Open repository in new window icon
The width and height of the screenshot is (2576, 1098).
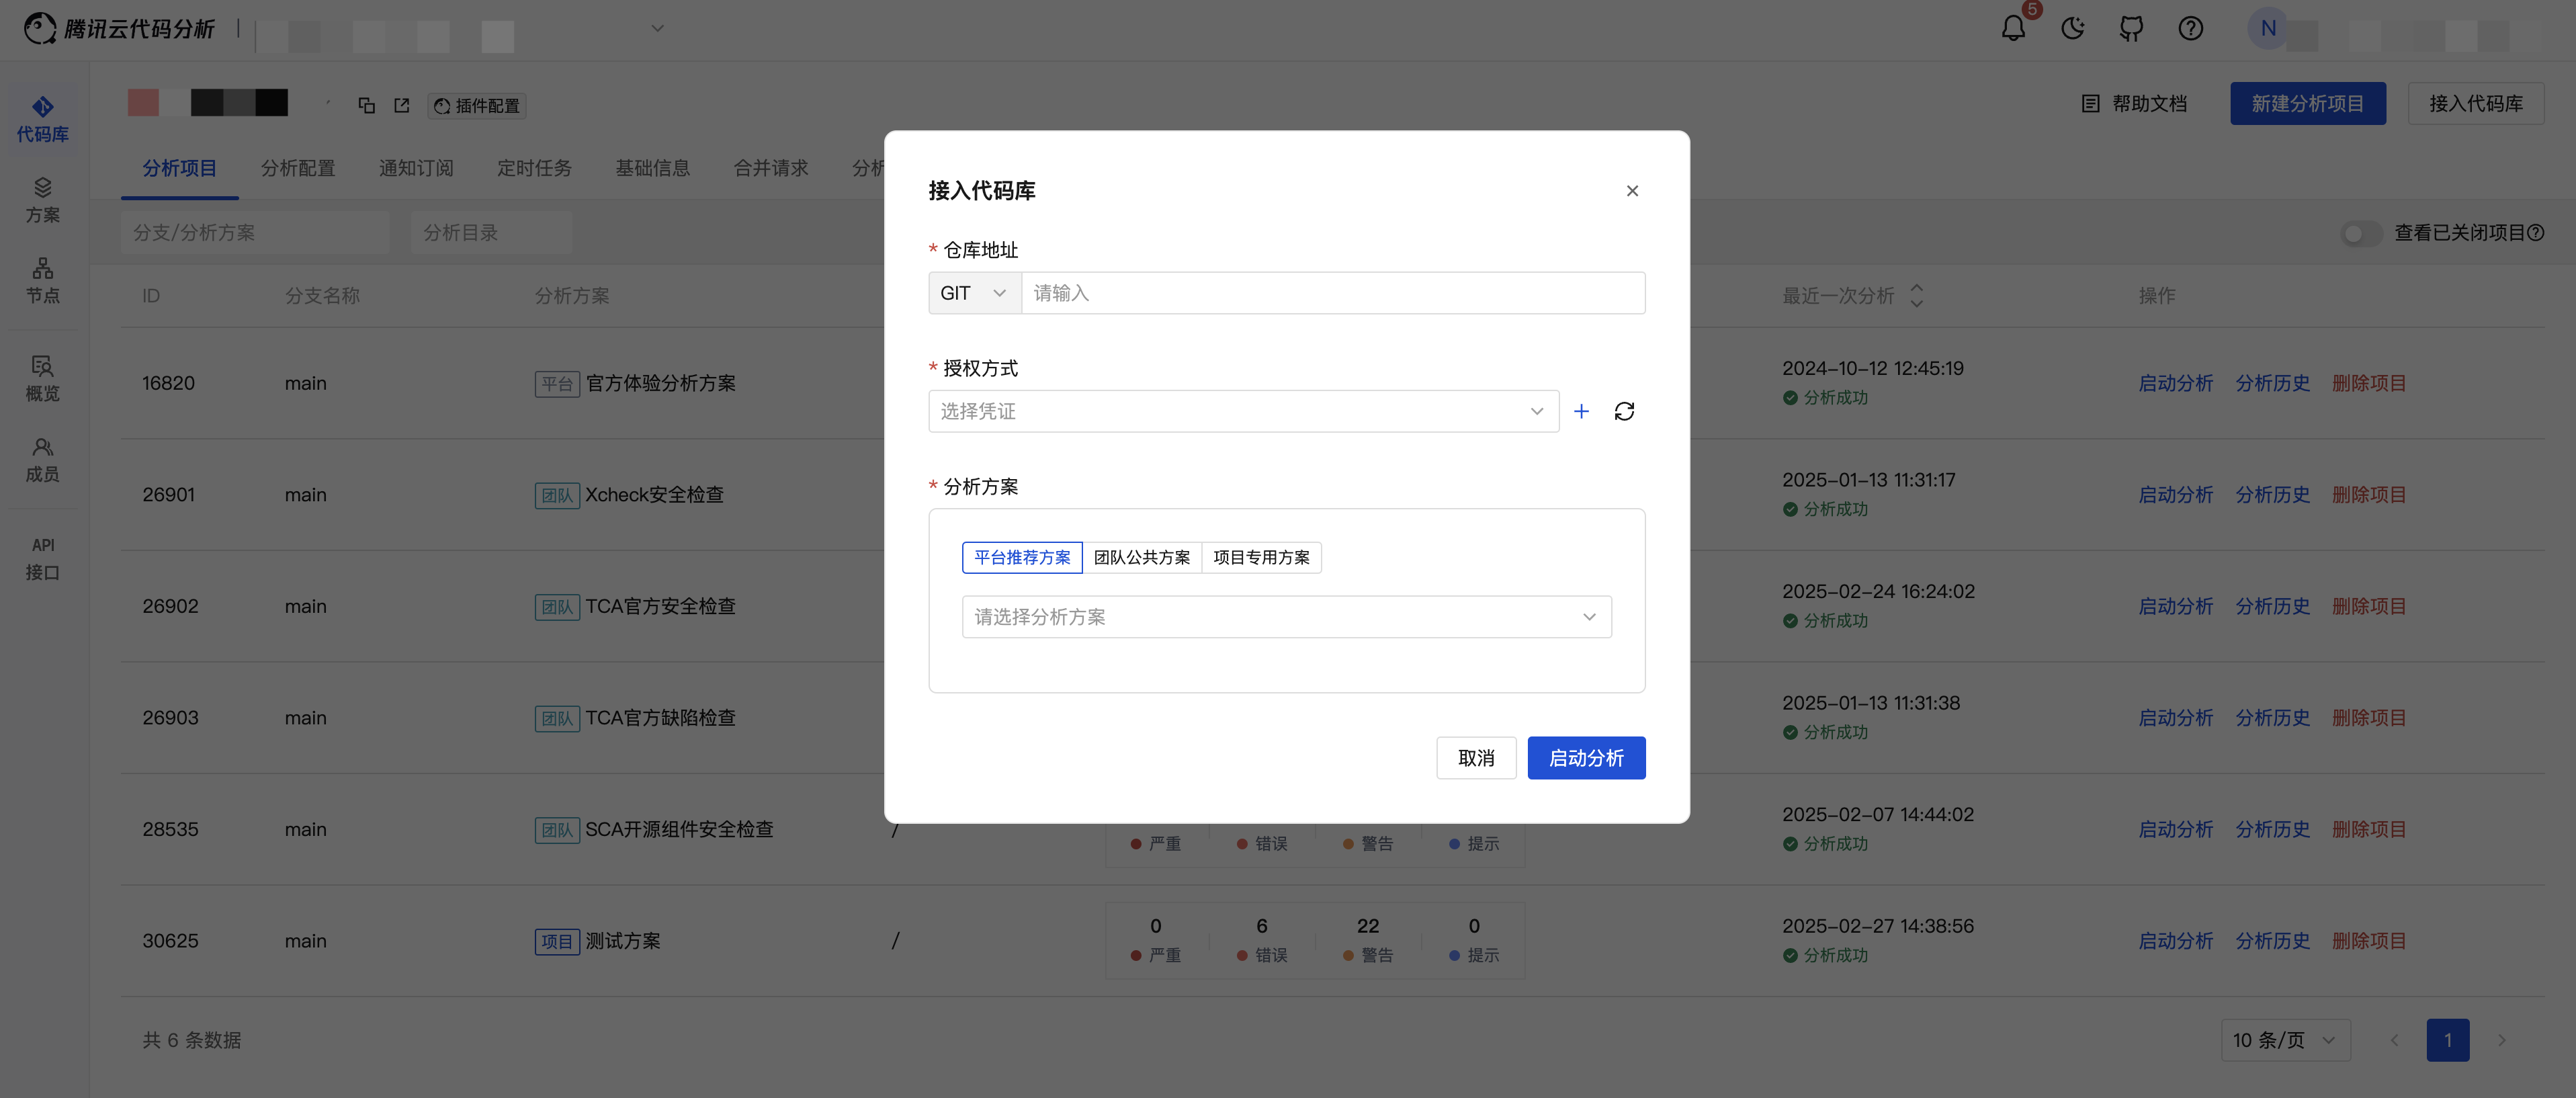[x=401, y=105]
